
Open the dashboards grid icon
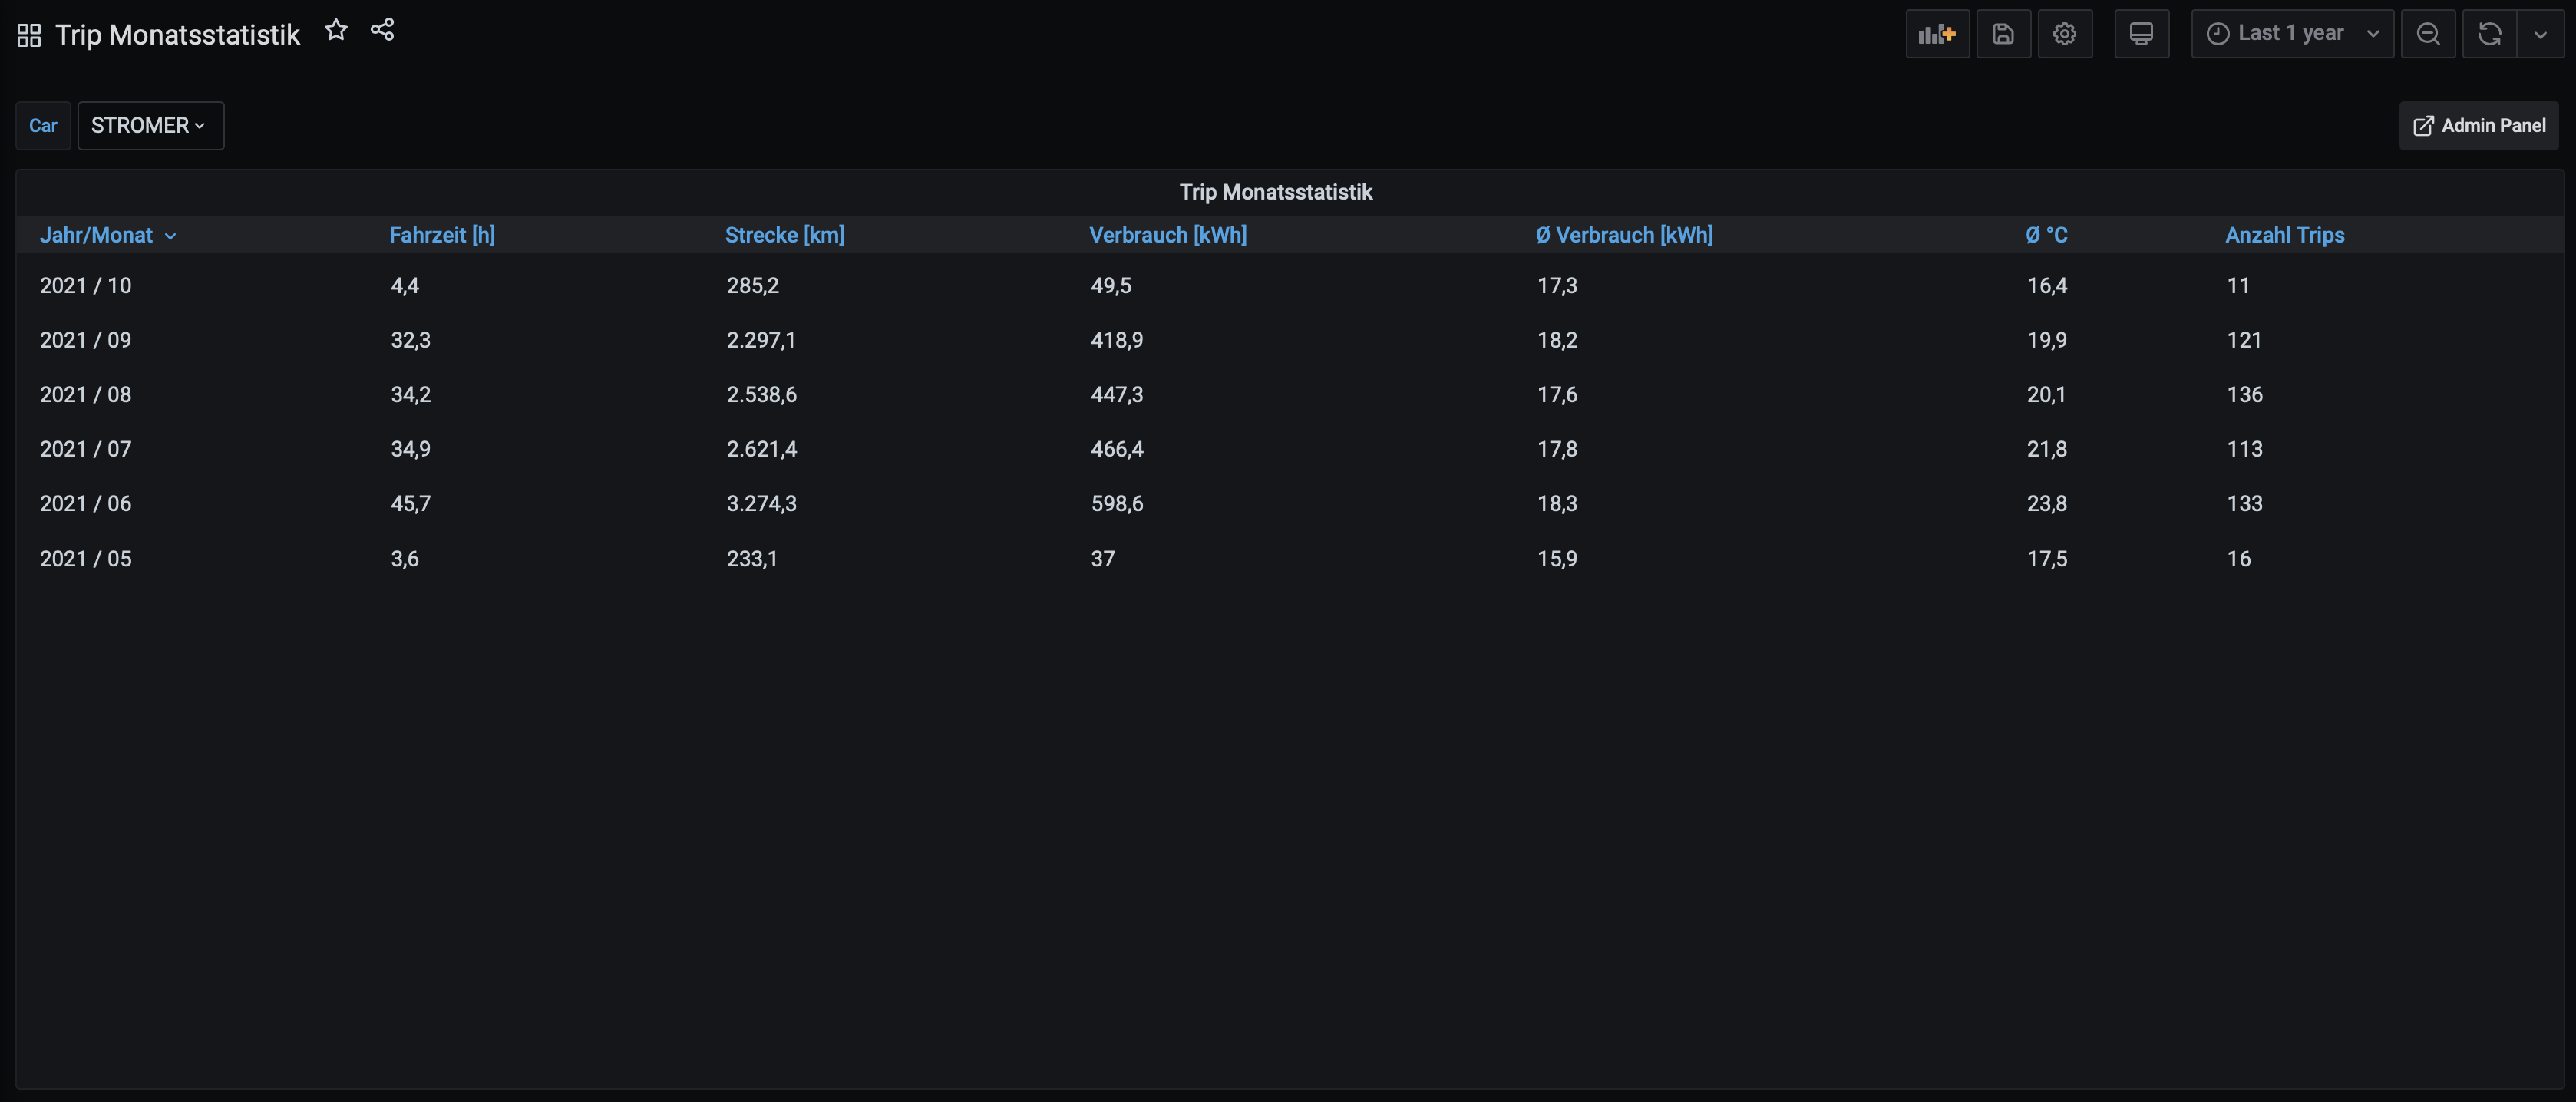29,36
